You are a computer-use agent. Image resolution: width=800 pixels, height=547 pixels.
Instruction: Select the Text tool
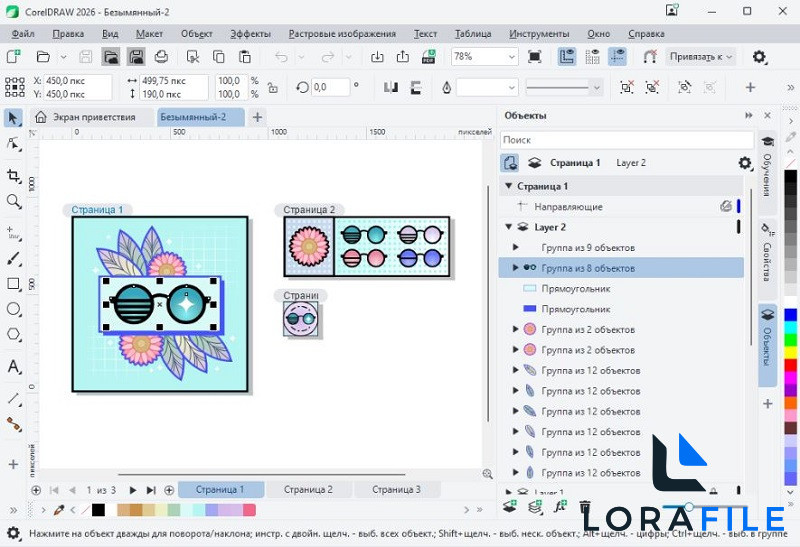pyautogui.click(x=13, y=366)
